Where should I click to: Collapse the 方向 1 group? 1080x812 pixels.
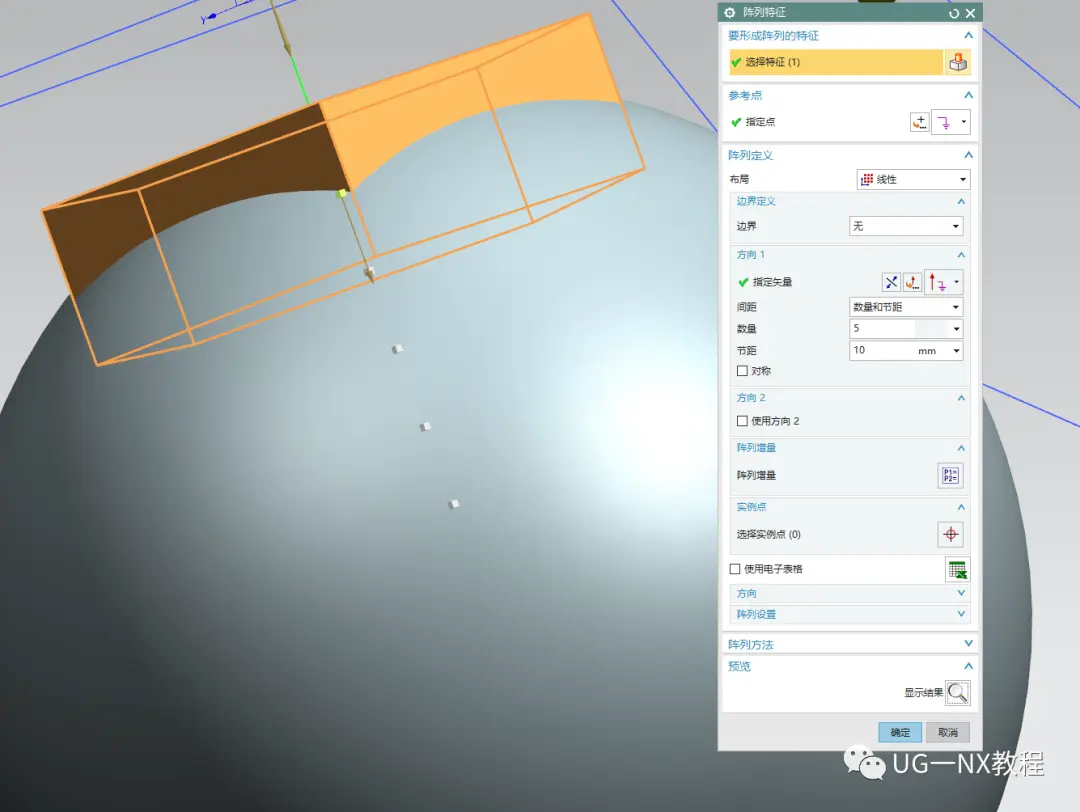pos(962,255)
